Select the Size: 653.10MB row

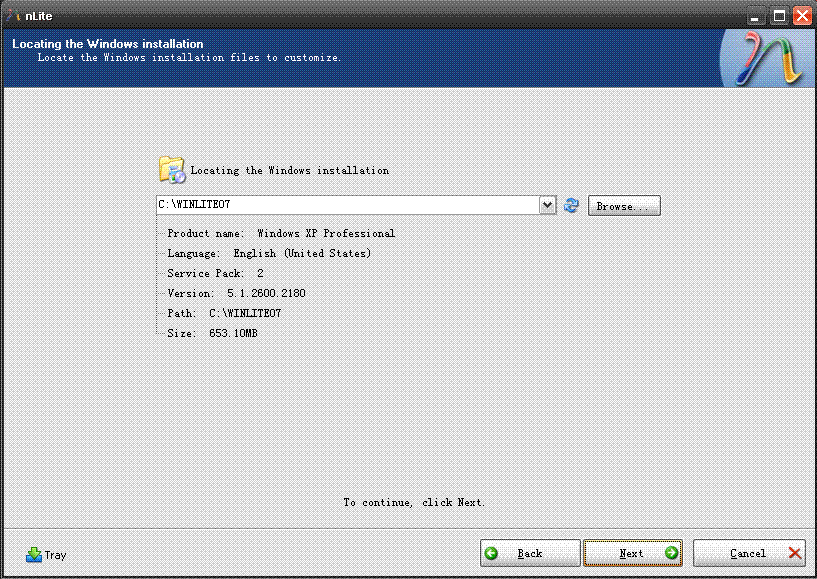pyautogui.click(x=212, y=333)
